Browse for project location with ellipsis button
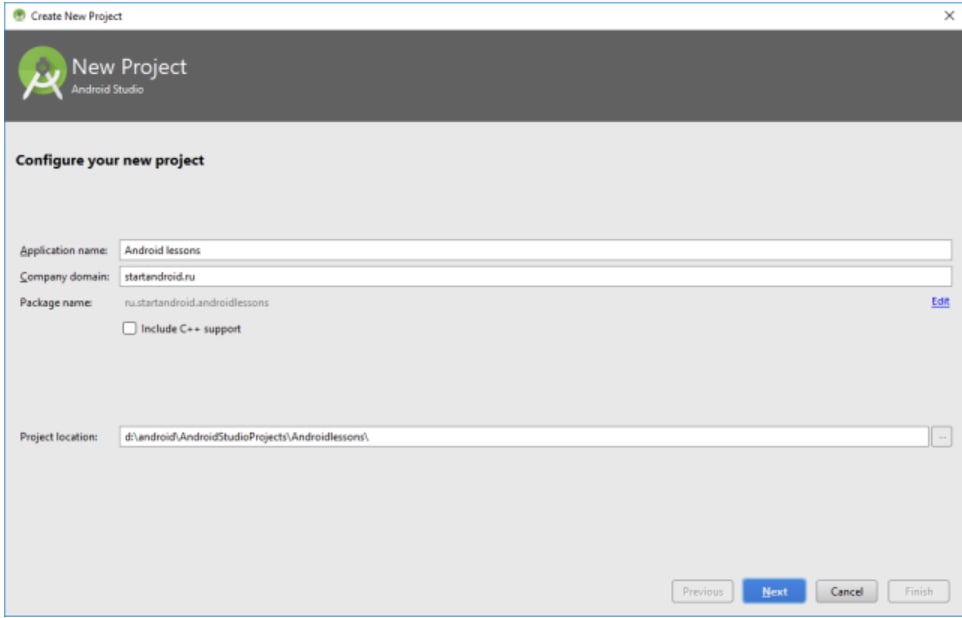The width and height of the screenshot is (962, 618). [x=942, y=437]
